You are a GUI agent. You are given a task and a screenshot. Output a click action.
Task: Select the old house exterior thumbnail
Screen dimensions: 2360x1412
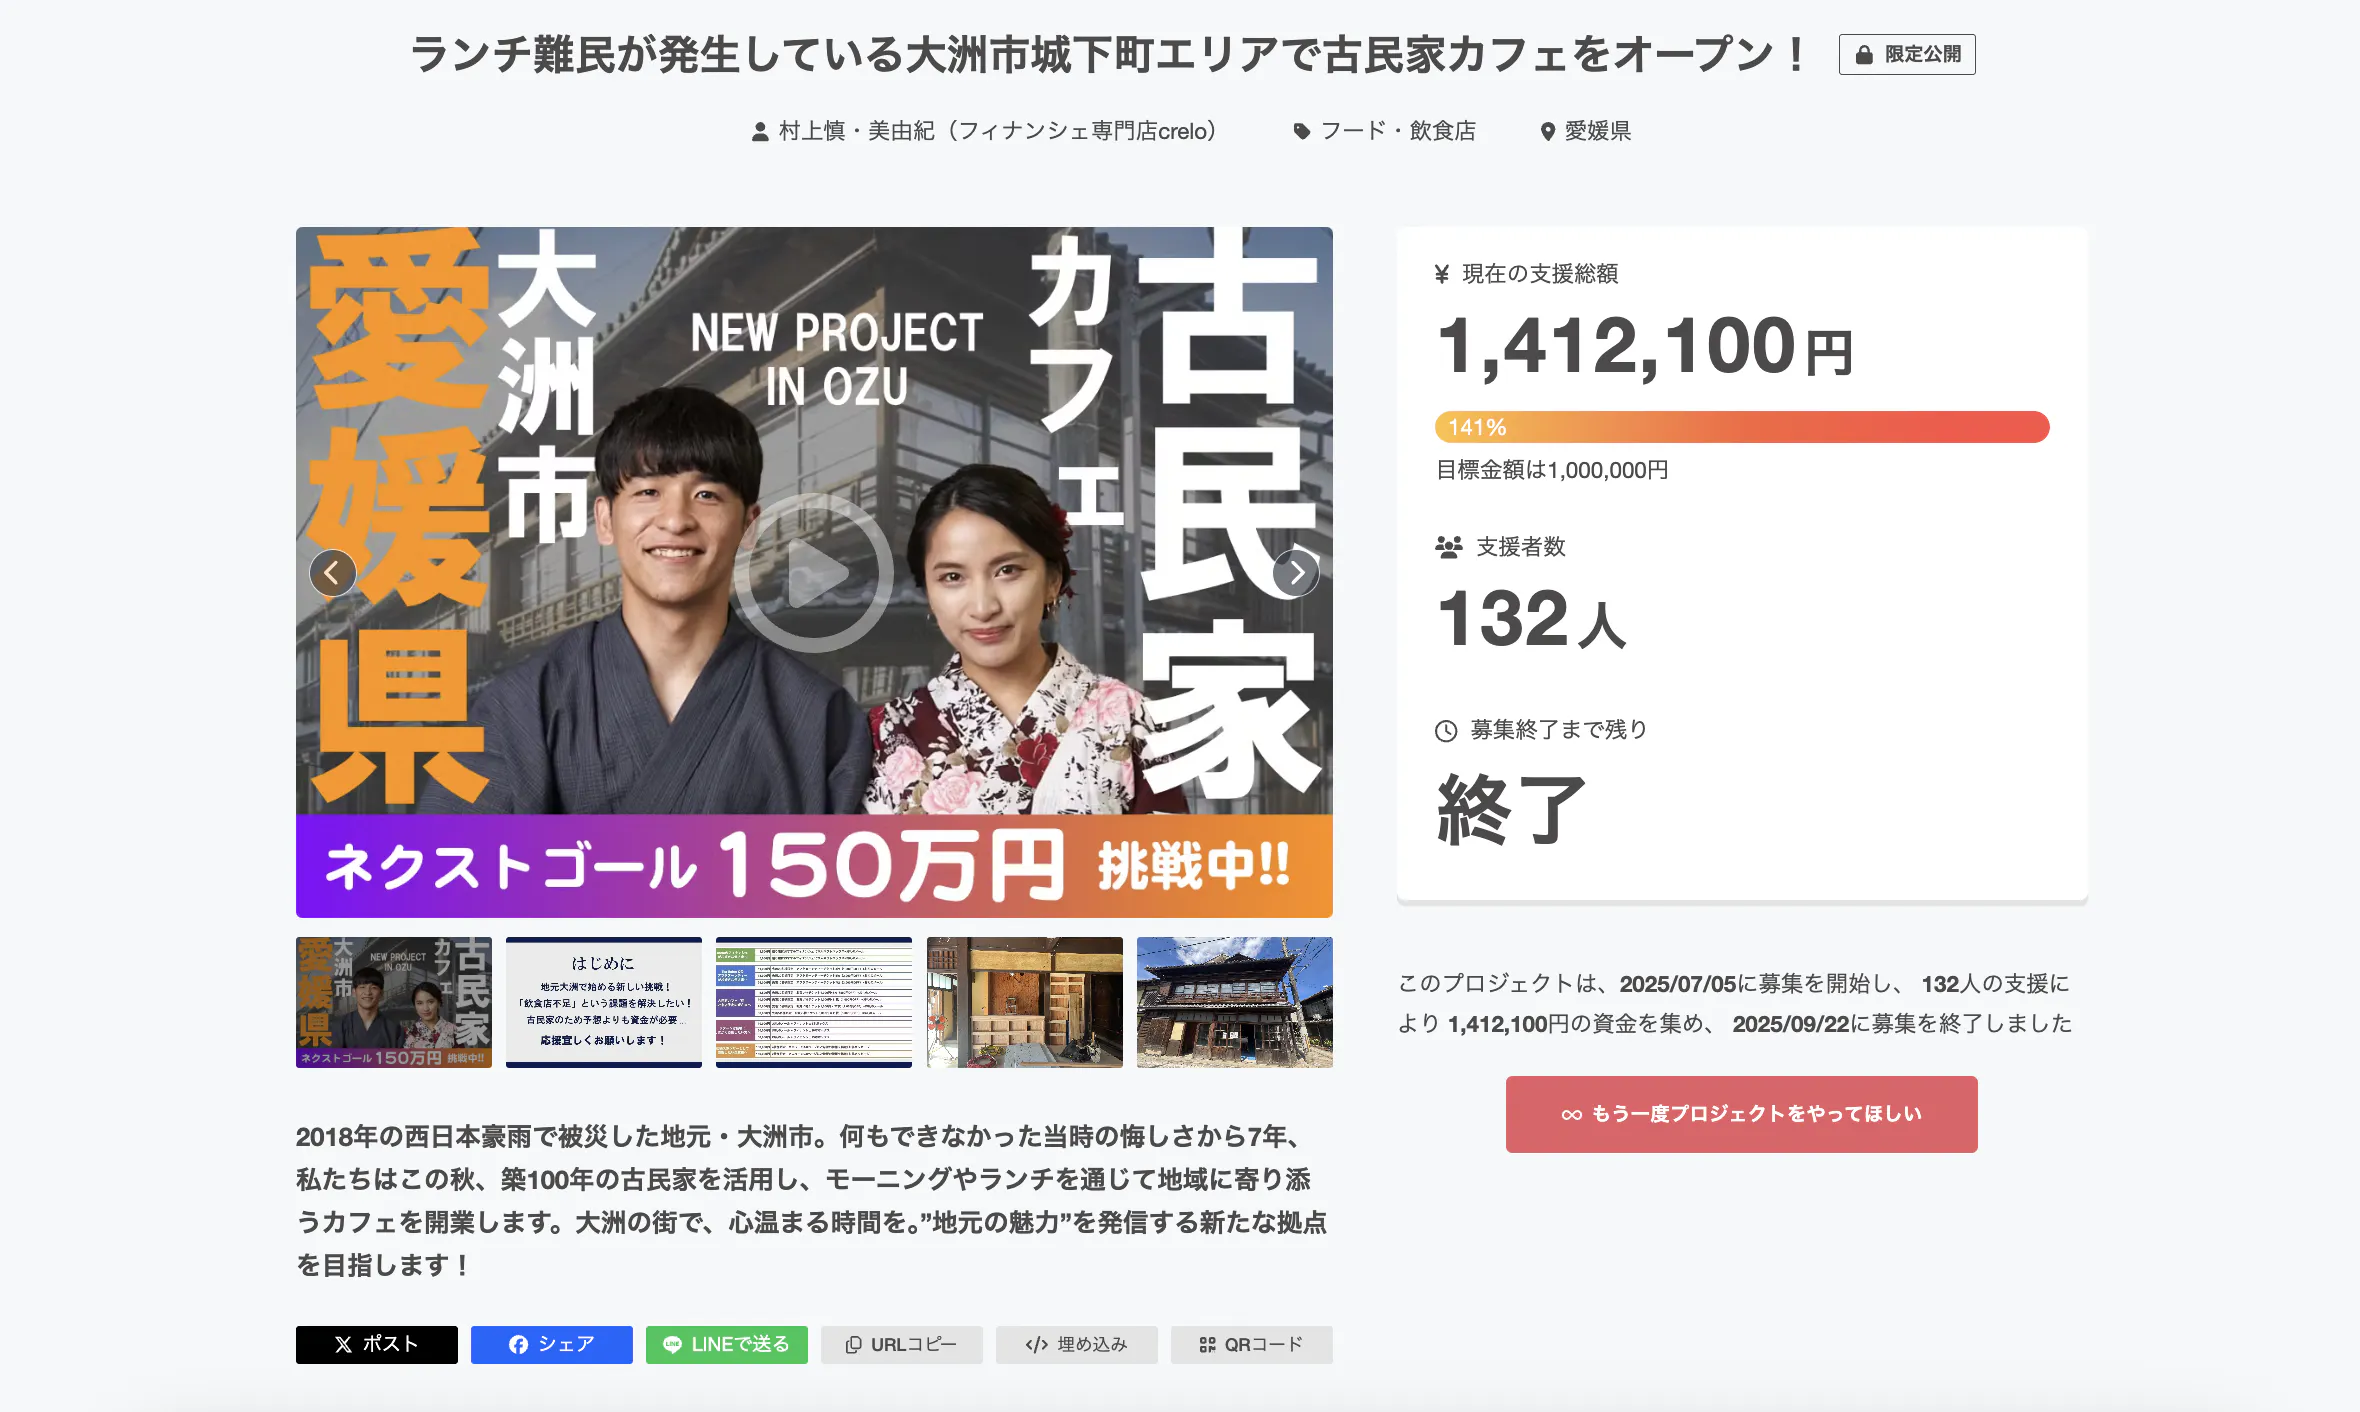point(1234,1002)
